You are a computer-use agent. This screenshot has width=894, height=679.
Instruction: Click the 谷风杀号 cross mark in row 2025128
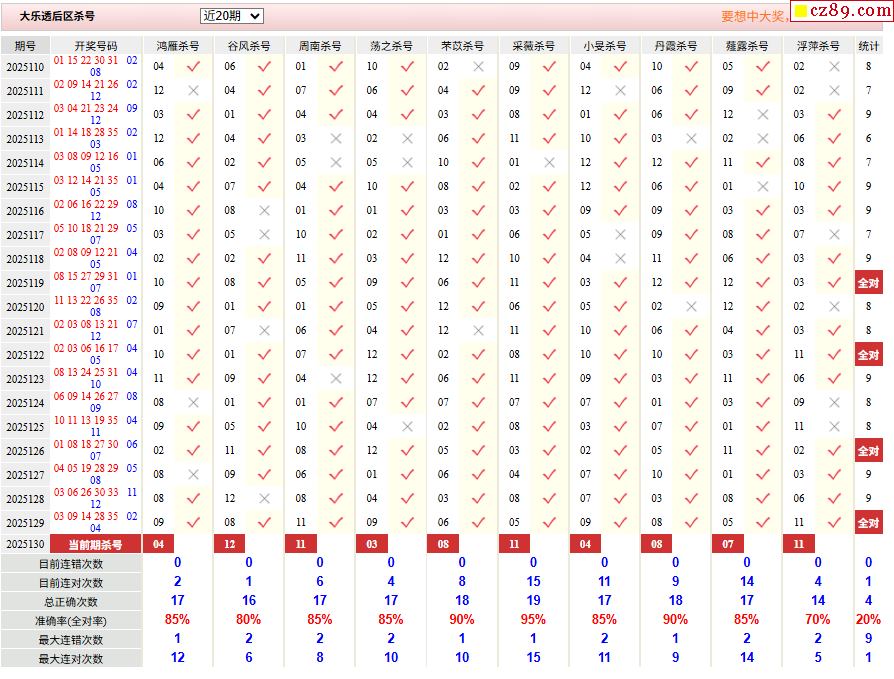264,498
